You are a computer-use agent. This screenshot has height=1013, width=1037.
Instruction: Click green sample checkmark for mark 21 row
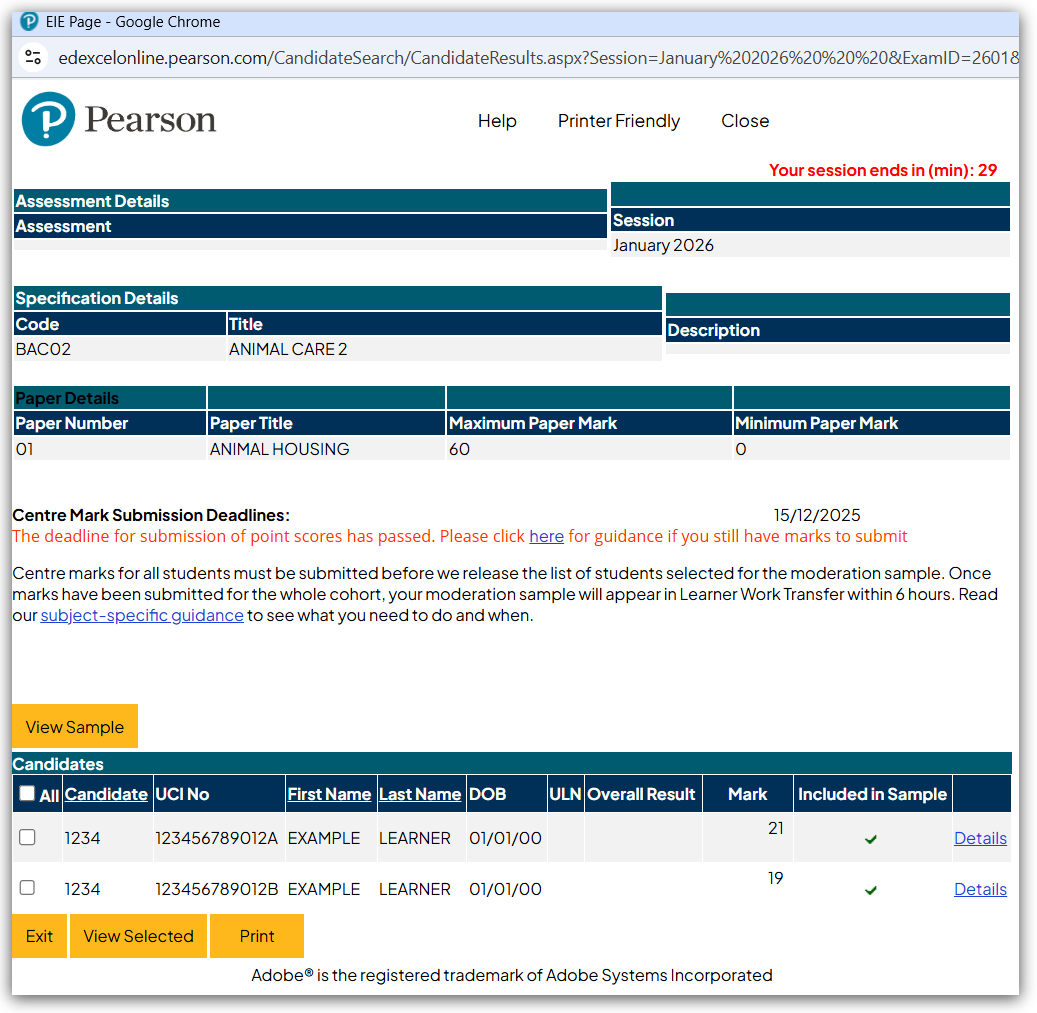pos(871,839)
